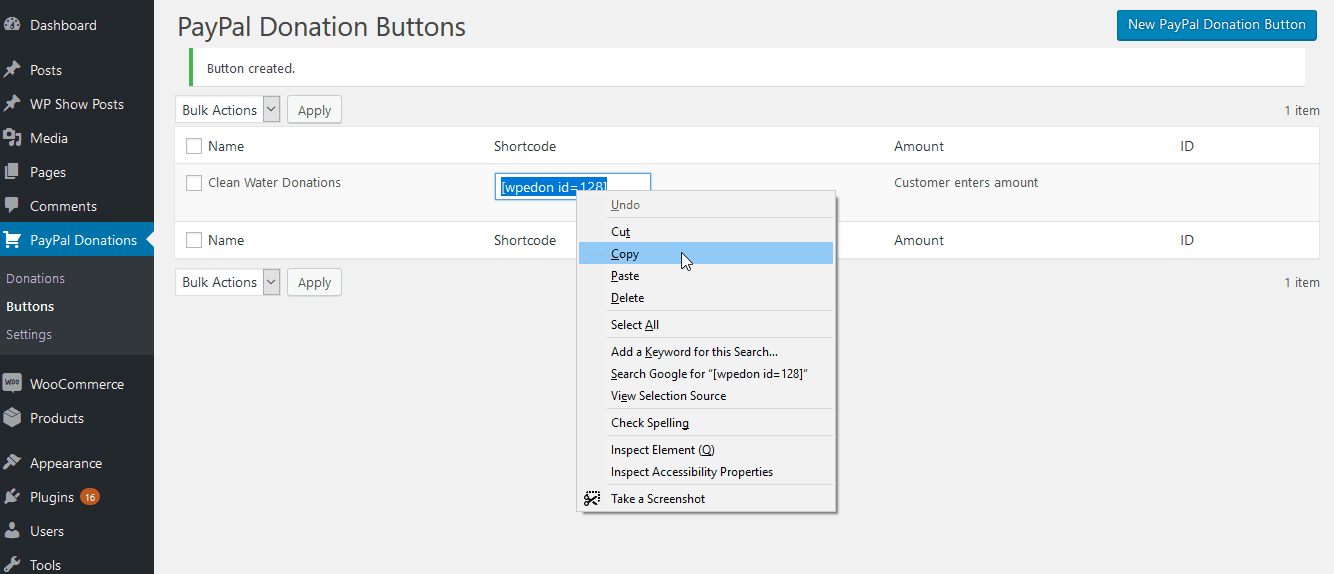The height and width of the screenshot is (574, 1334).
Task: Click "Customer enters amount" cell text
Action: [x=966, y=183]
